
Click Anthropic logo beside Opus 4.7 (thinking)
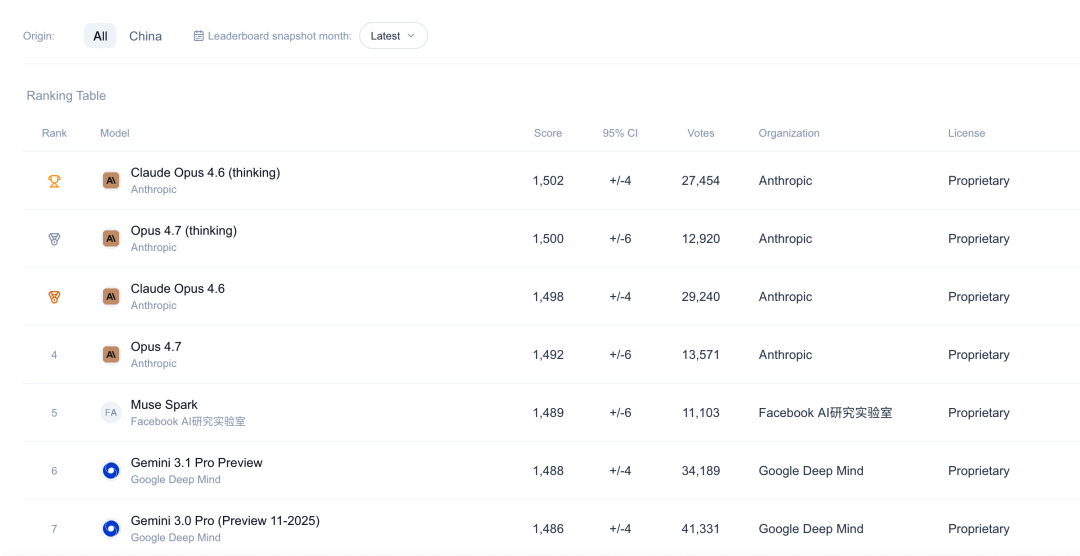pyautogui.click(x=111, y=238)
